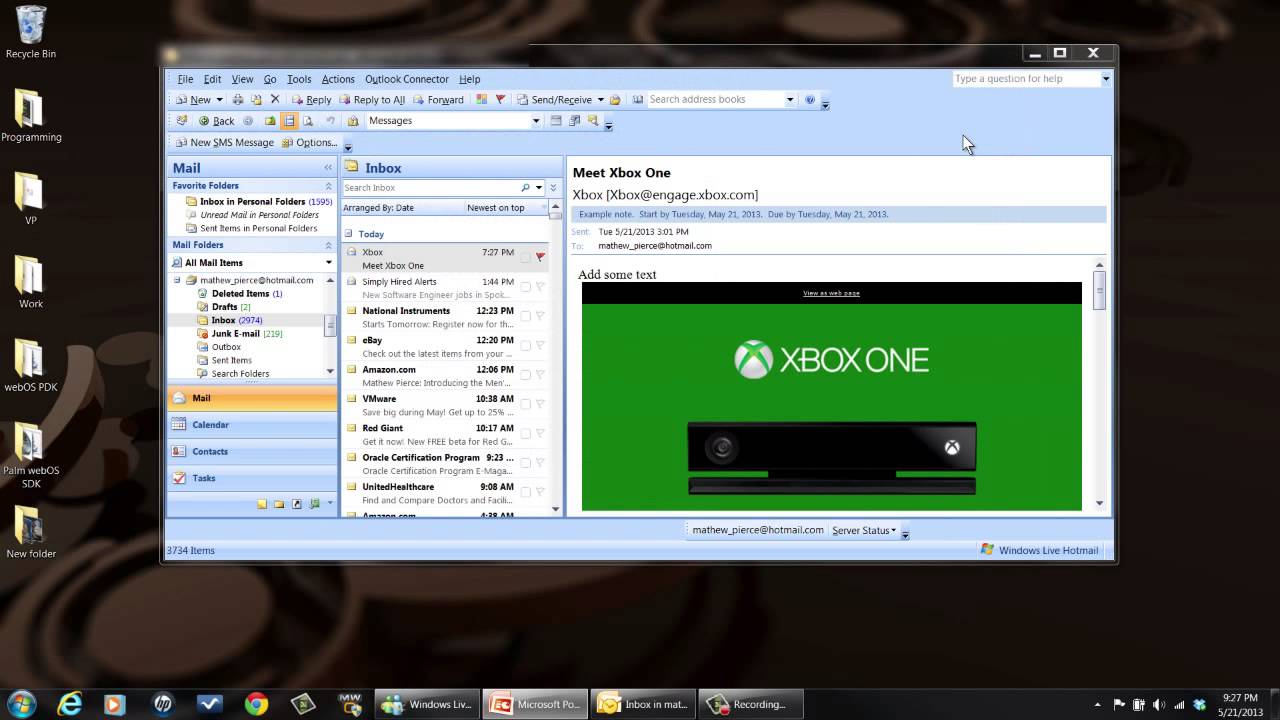This screenshot has width=1280, height=720.
Task: Open the Server Status dropdown
Action: (x=864, y=531)
